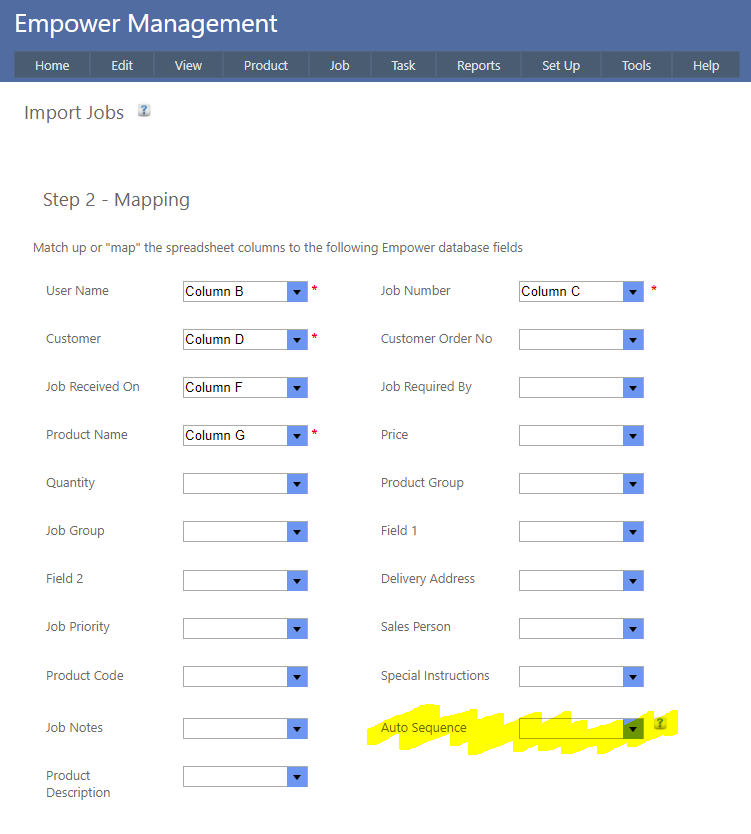This screenshot has height=834, width=751.
Task: Click the Empower Management title
Action: [x=146, y=24]
